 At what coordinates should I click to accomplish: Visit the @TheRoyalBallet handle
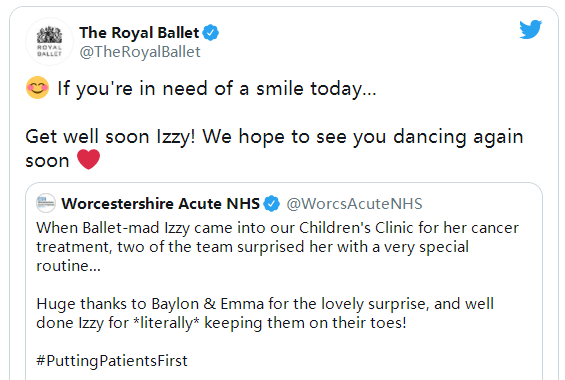140,52
